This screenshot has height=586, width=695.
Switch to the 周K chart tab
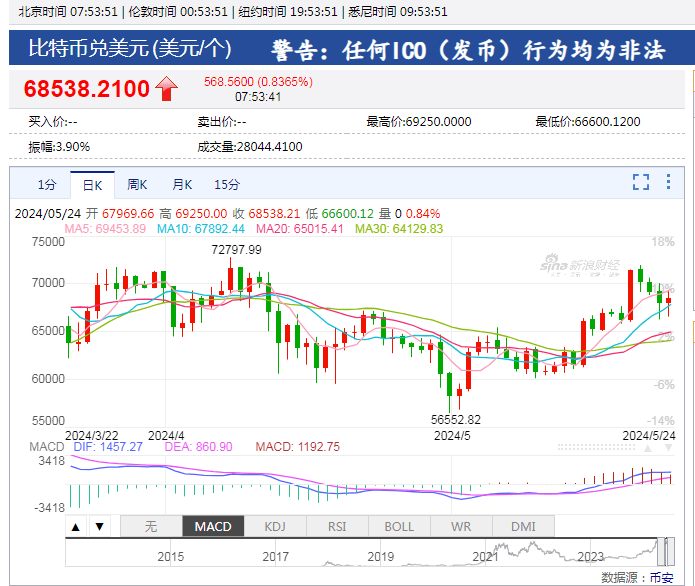pyautogui.click(x=137, y=184)
